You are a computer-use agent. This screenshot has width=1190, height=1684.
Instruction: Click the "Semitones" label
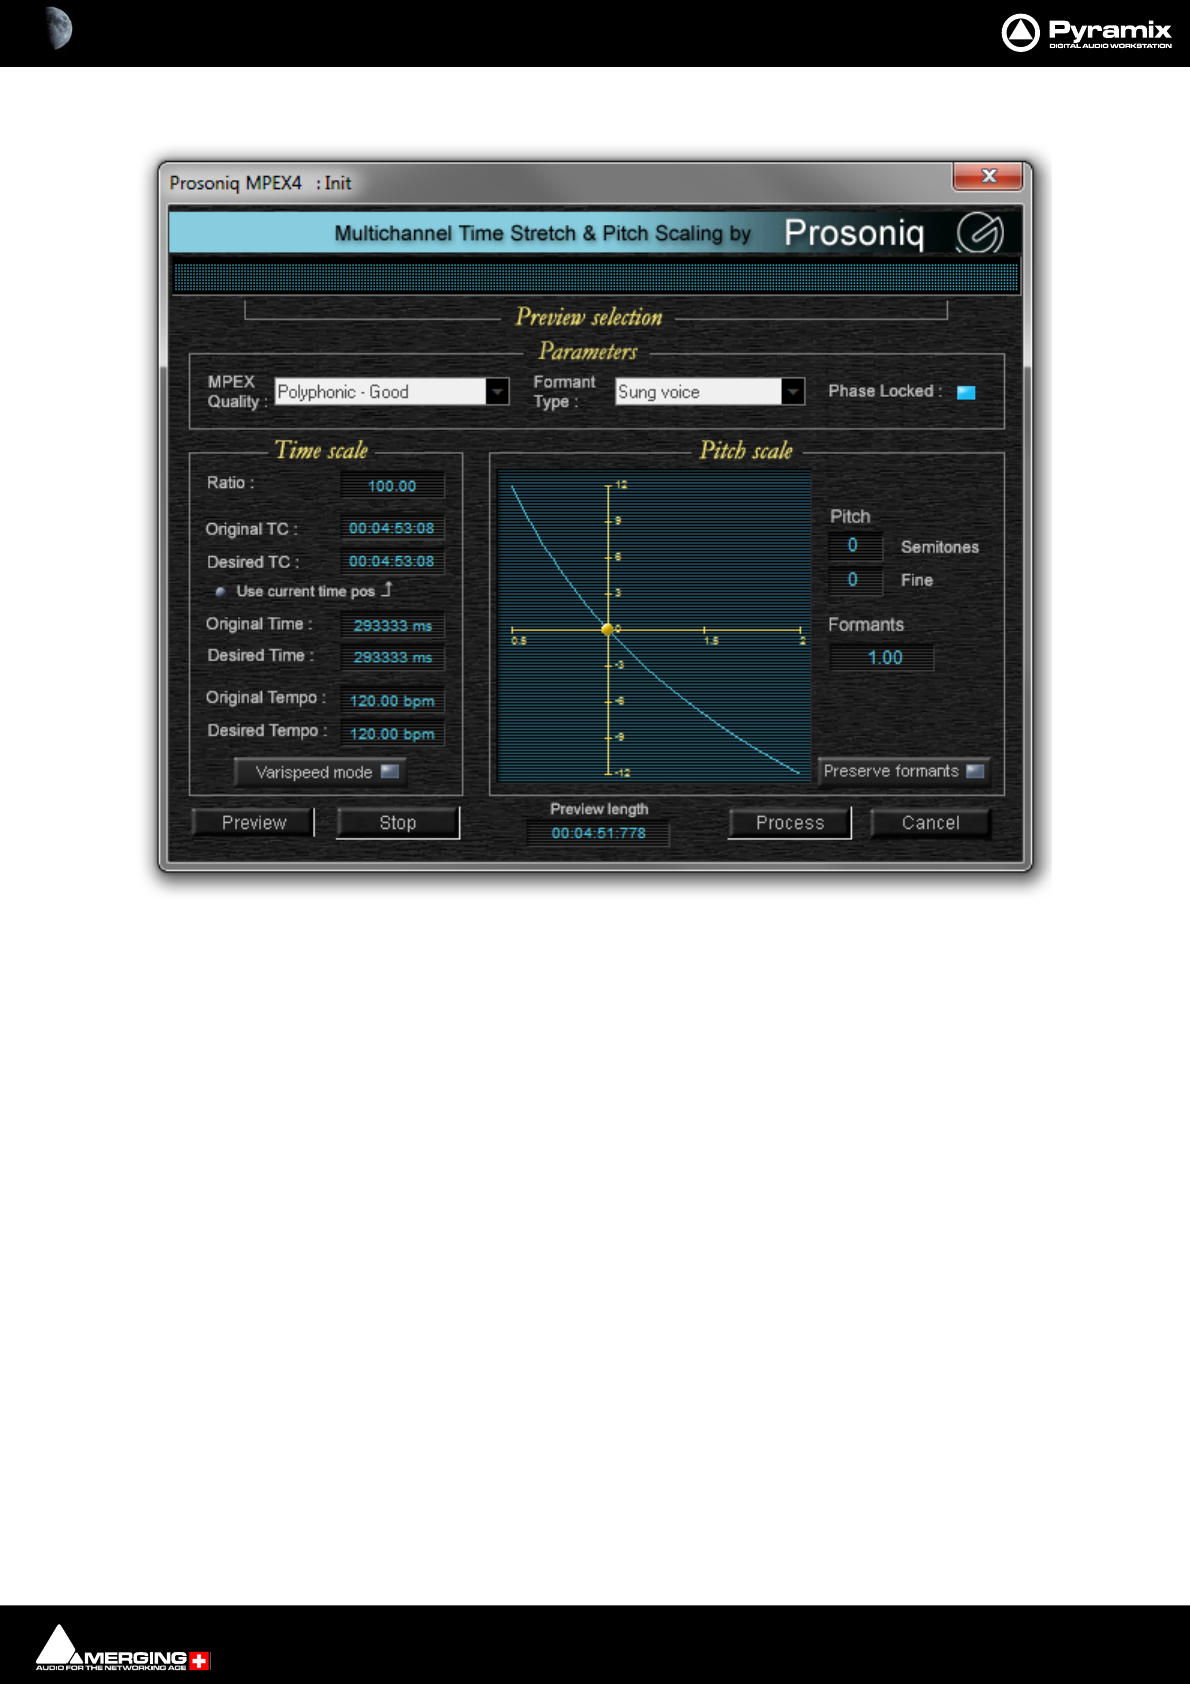tap(940, 547)
